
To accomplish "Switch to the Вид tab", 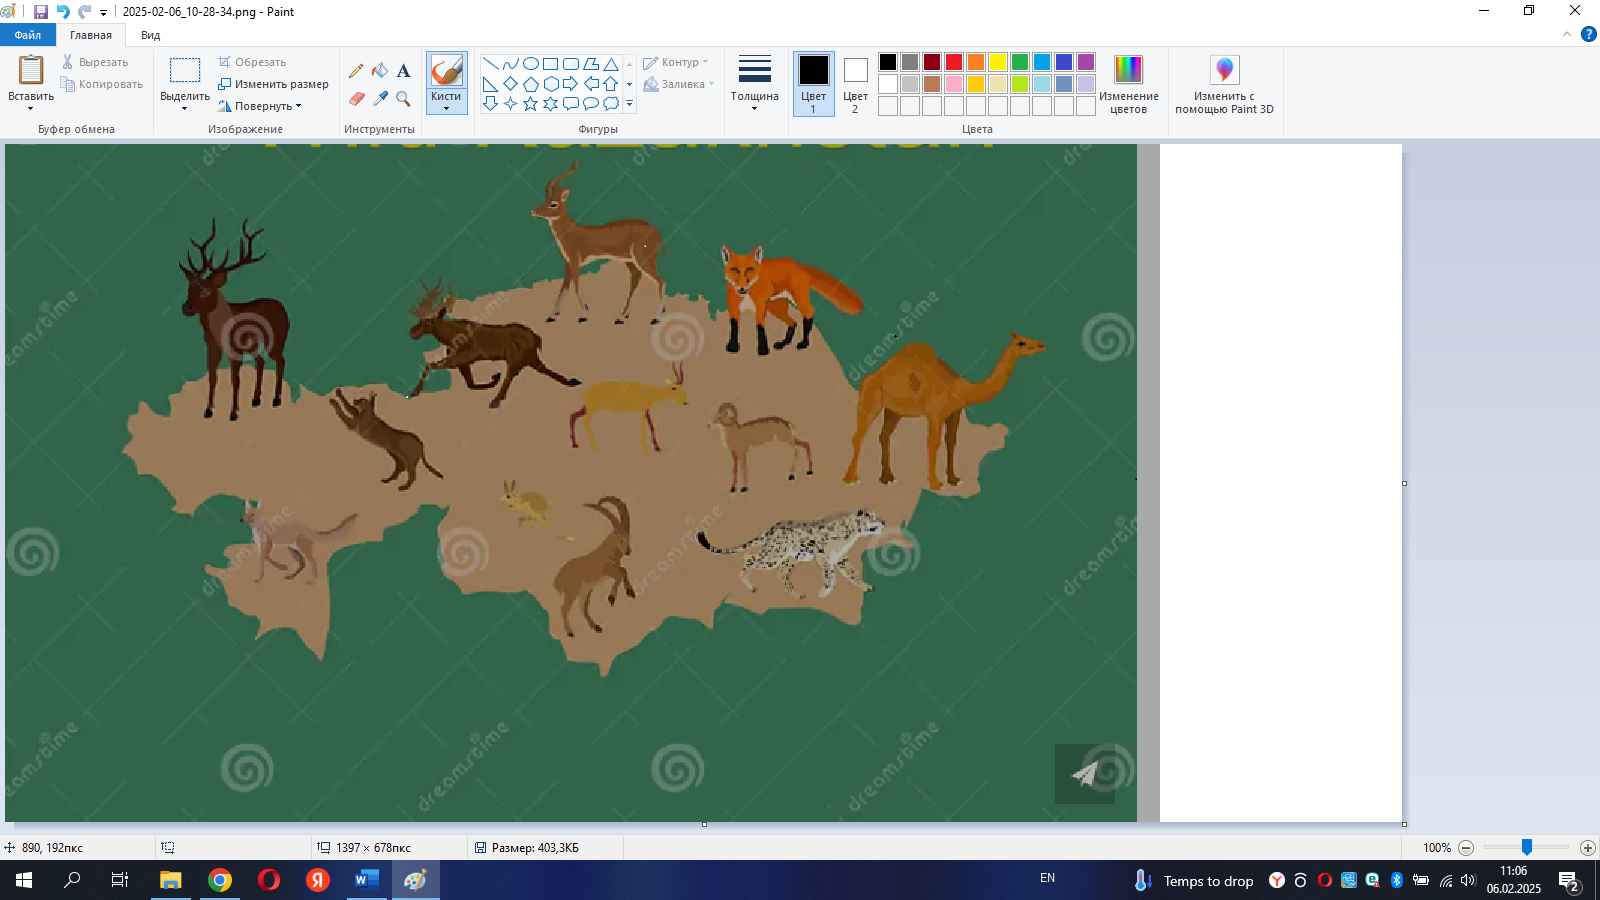I will tap(150, 35).
